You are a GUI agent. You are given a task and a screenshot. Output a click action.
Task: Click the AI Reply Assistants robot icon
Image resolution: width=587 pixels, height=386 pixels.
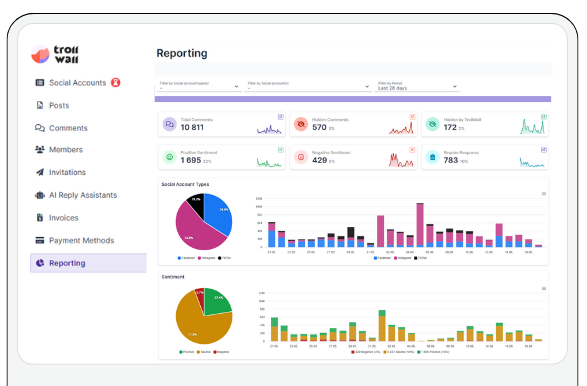pyautogui.click(x=40, y=195)
